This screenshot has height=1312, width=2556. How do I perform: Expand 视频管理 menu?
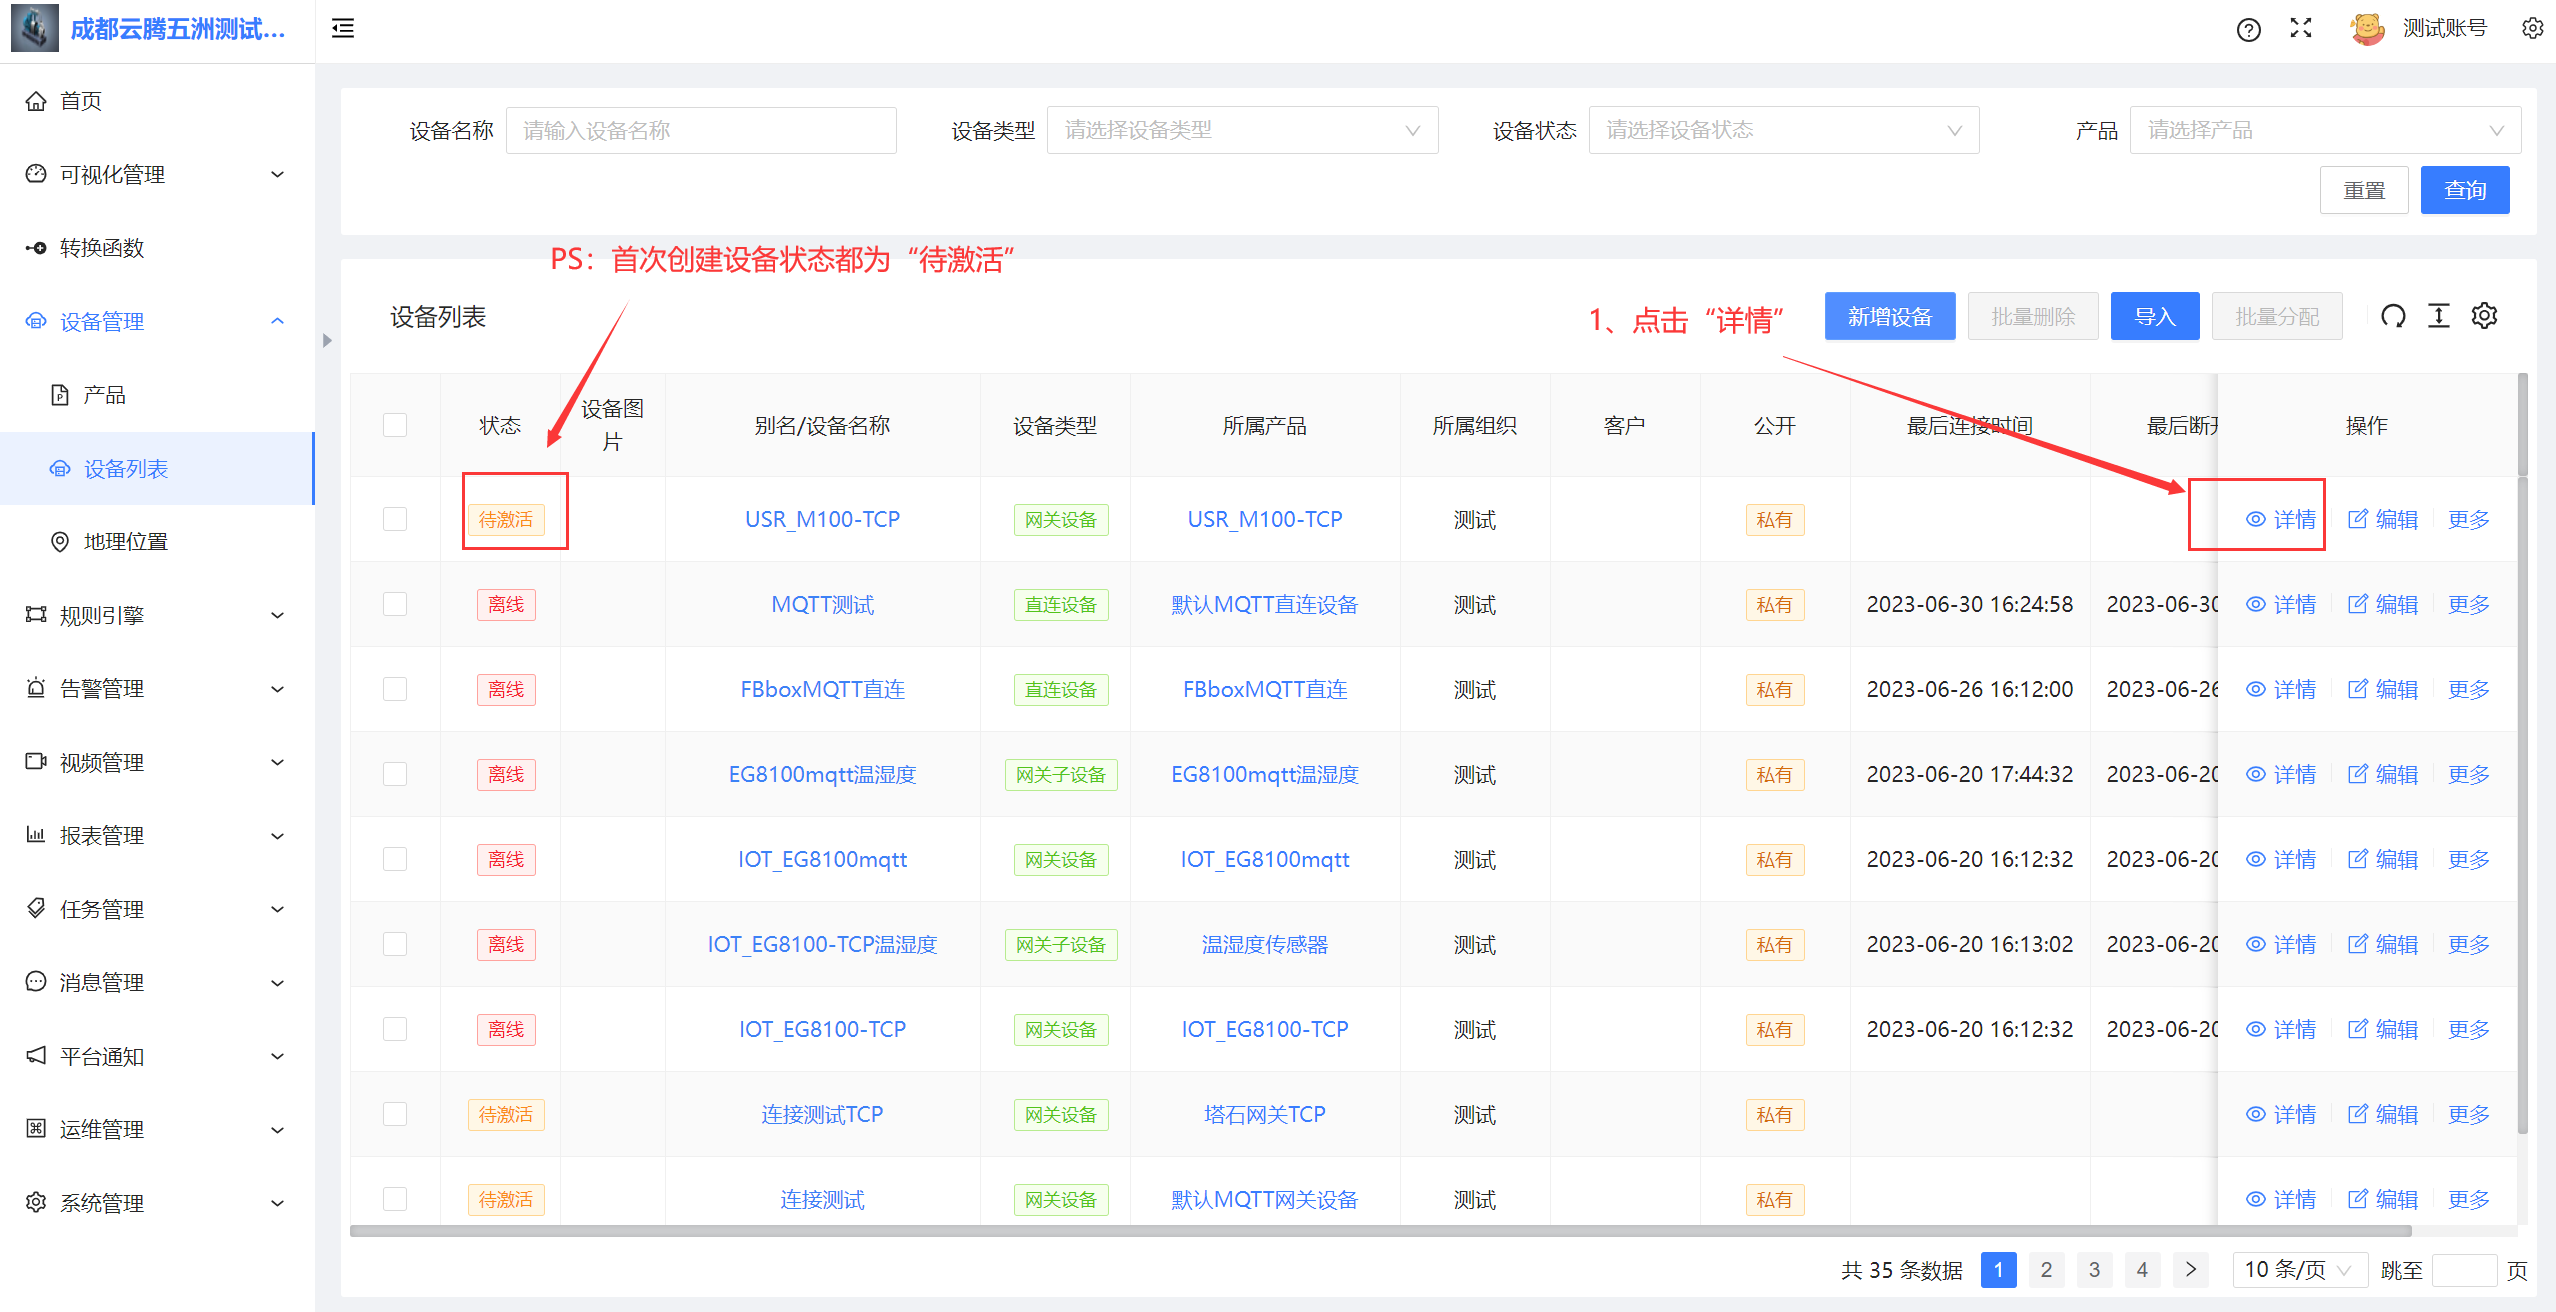coord(157,762)
